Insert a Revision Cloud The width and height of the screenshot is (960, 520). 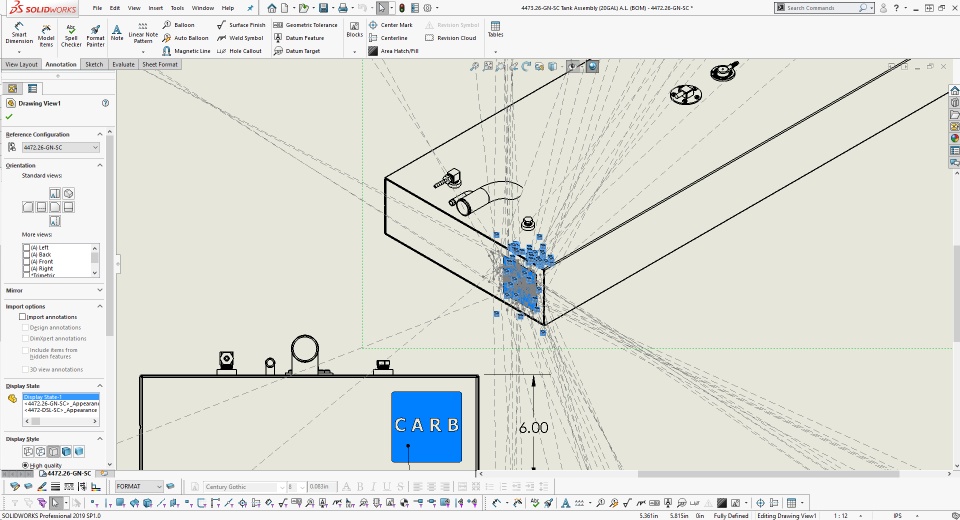click(451, 38)
